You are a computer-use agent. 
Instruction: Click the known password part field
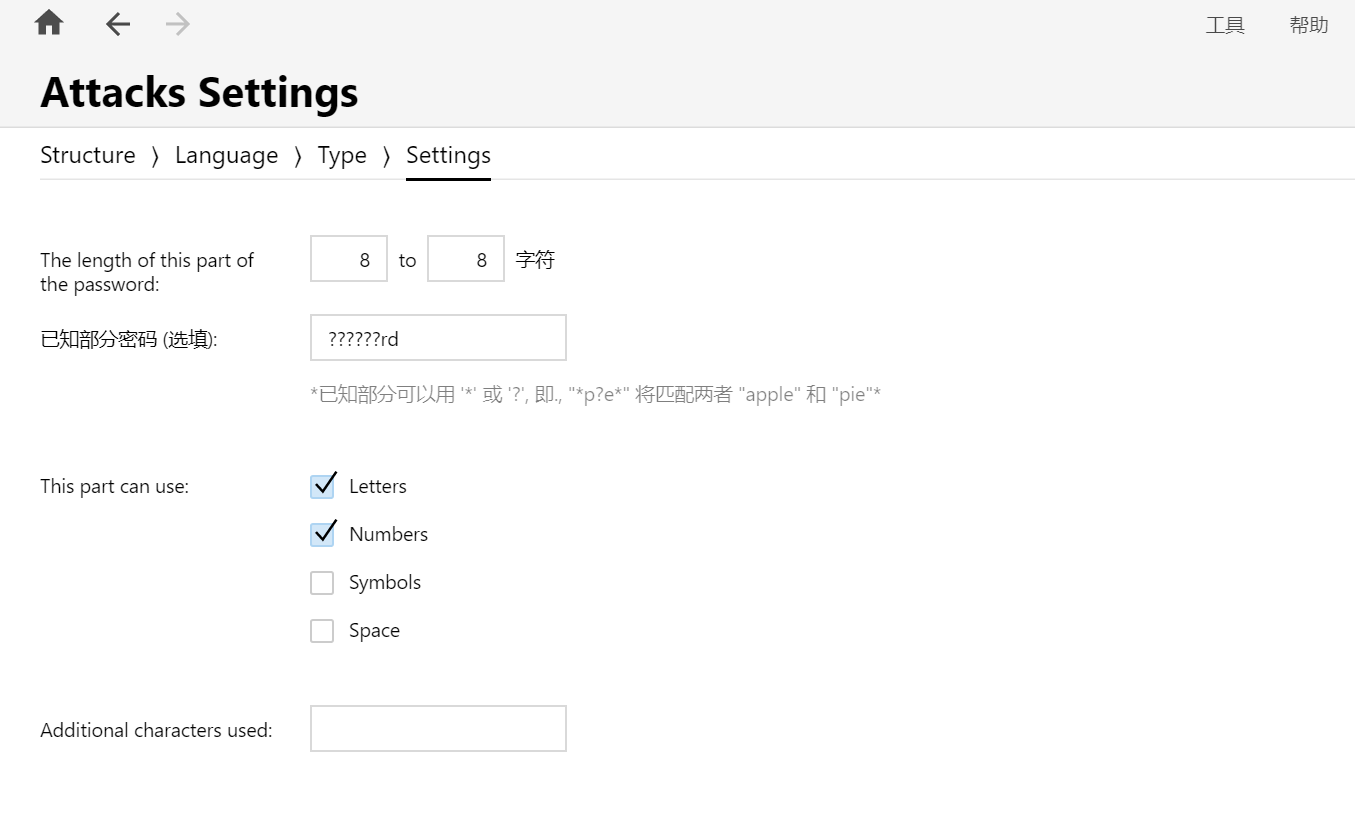pos(438,338)
